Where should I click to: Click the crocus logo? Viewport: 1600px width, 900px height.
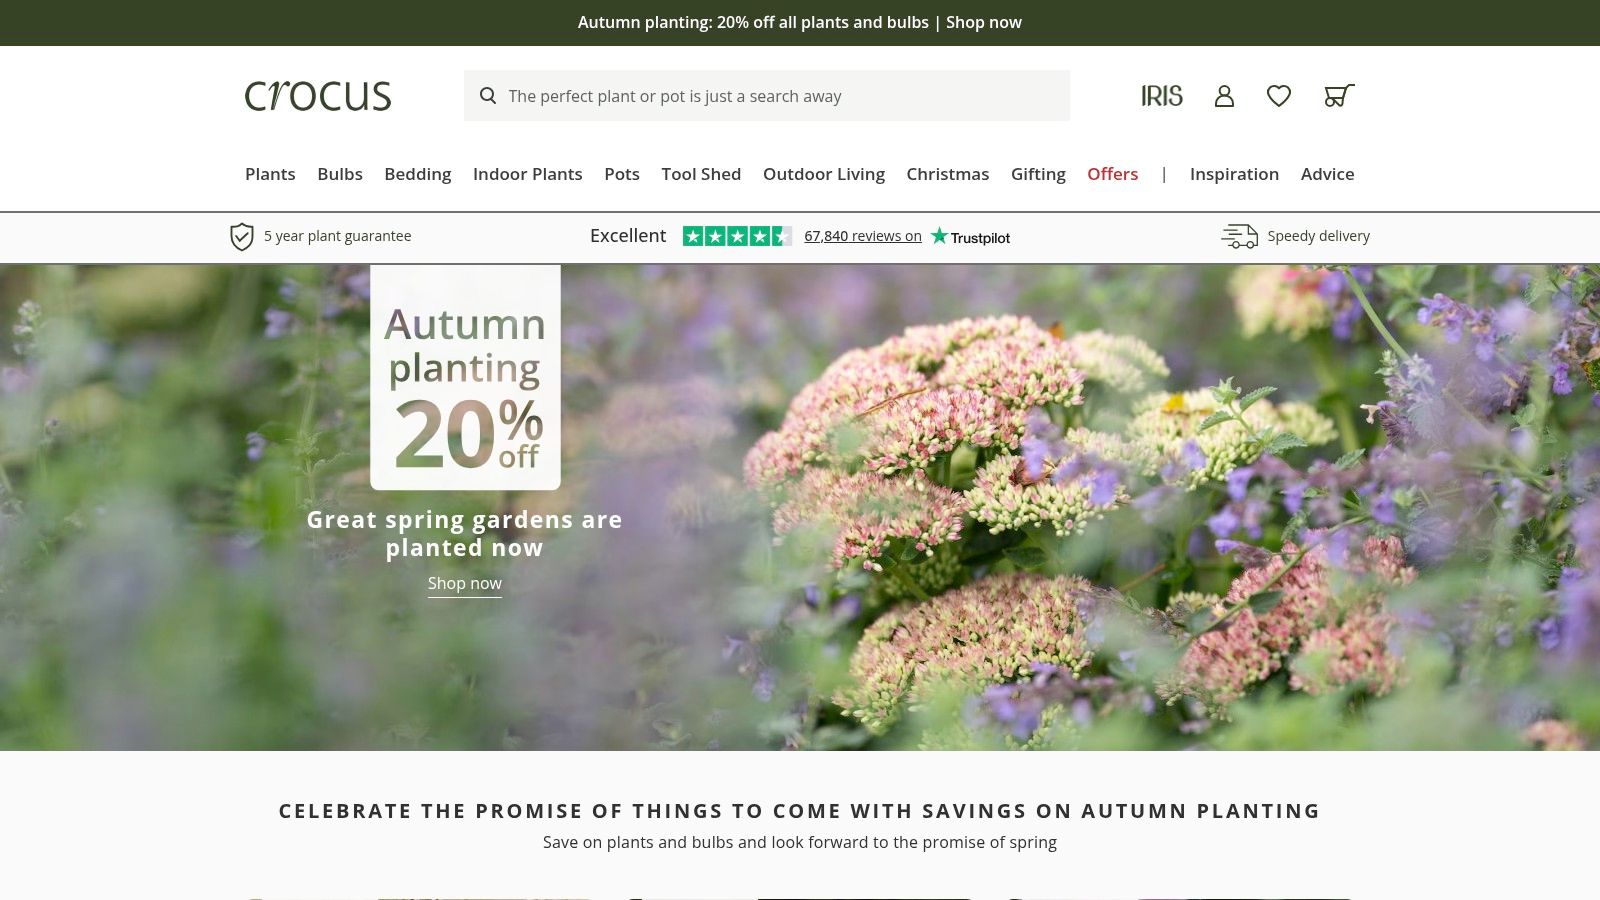[318, 96]
